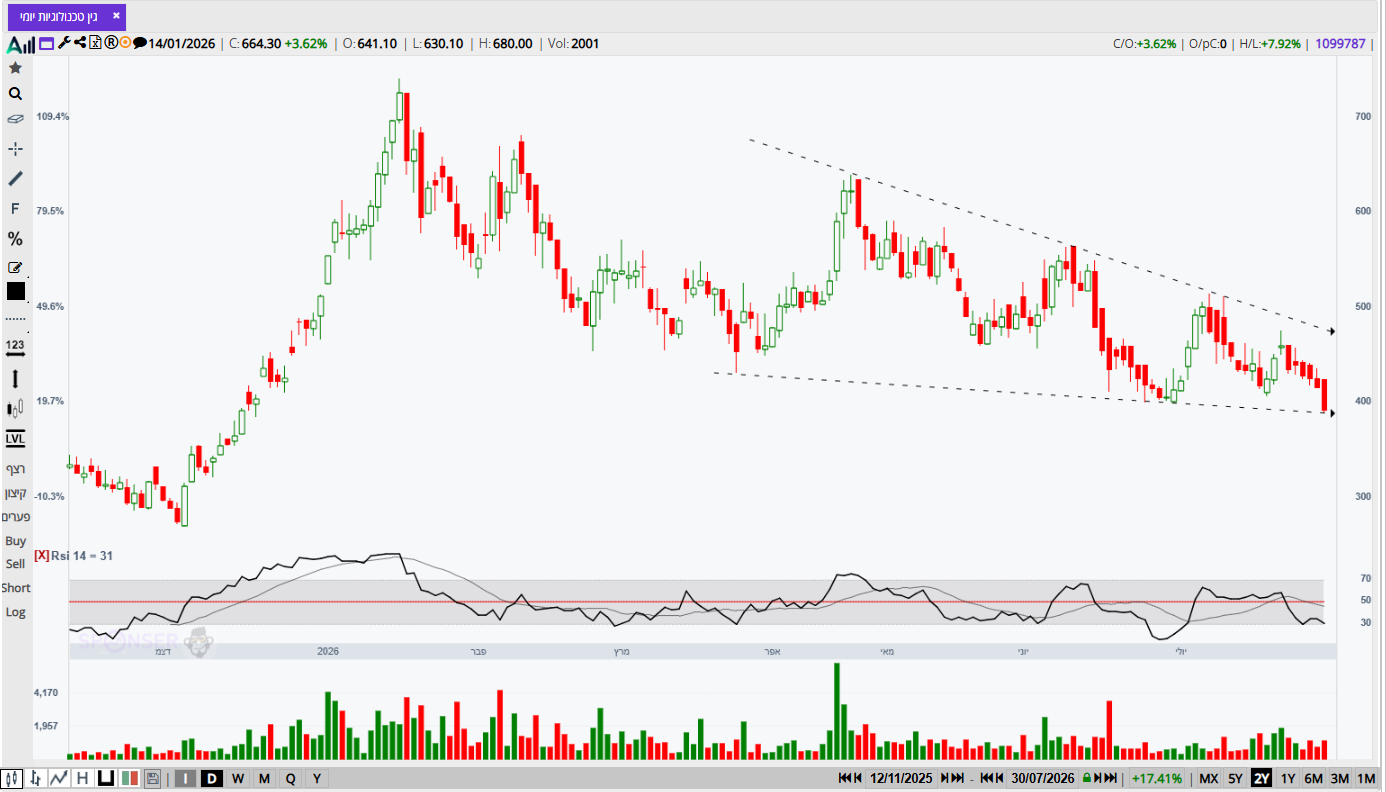Viewport: 1386px width, 792px height.
Task: Select the Y yearly interval
Action: pyautogui.click(x=316, y=778)
